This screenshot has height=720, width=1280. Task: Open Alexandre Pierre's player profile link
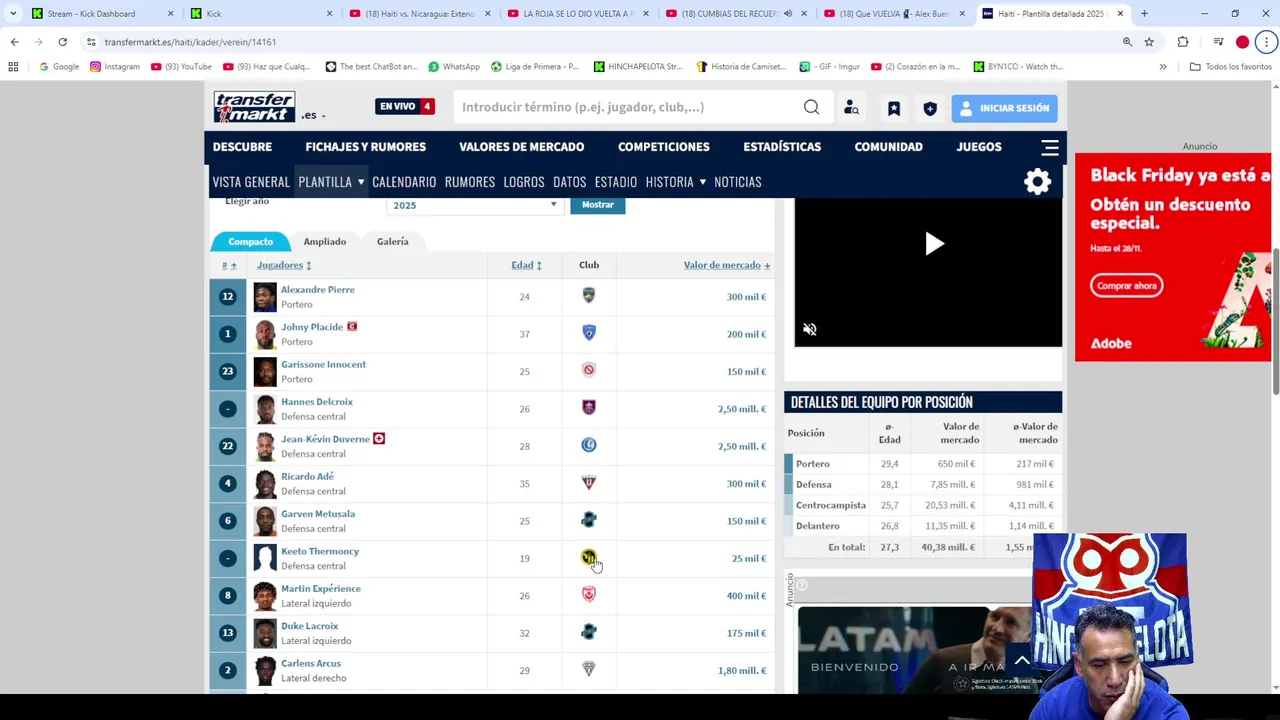tap(317, 290)
